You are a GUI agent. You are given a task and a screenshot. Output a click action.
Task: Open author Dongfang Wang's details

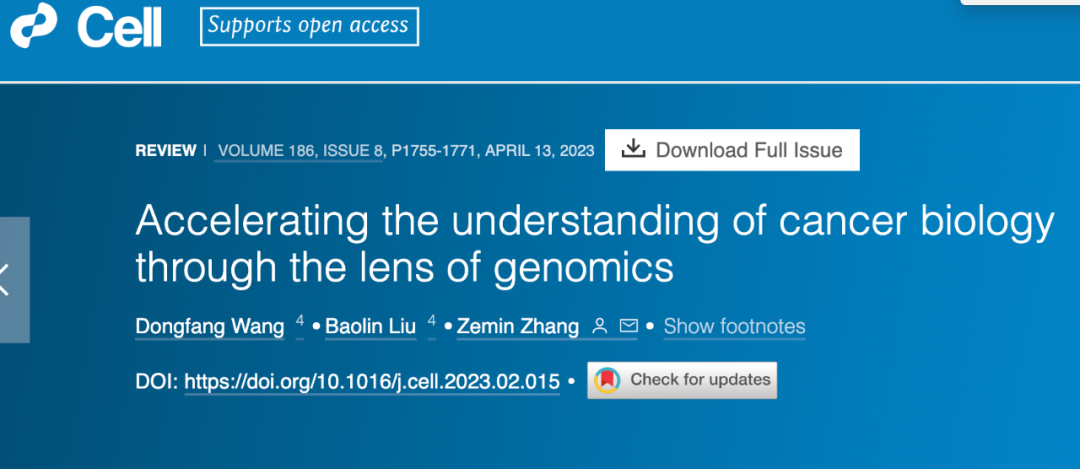coord(210,326)
